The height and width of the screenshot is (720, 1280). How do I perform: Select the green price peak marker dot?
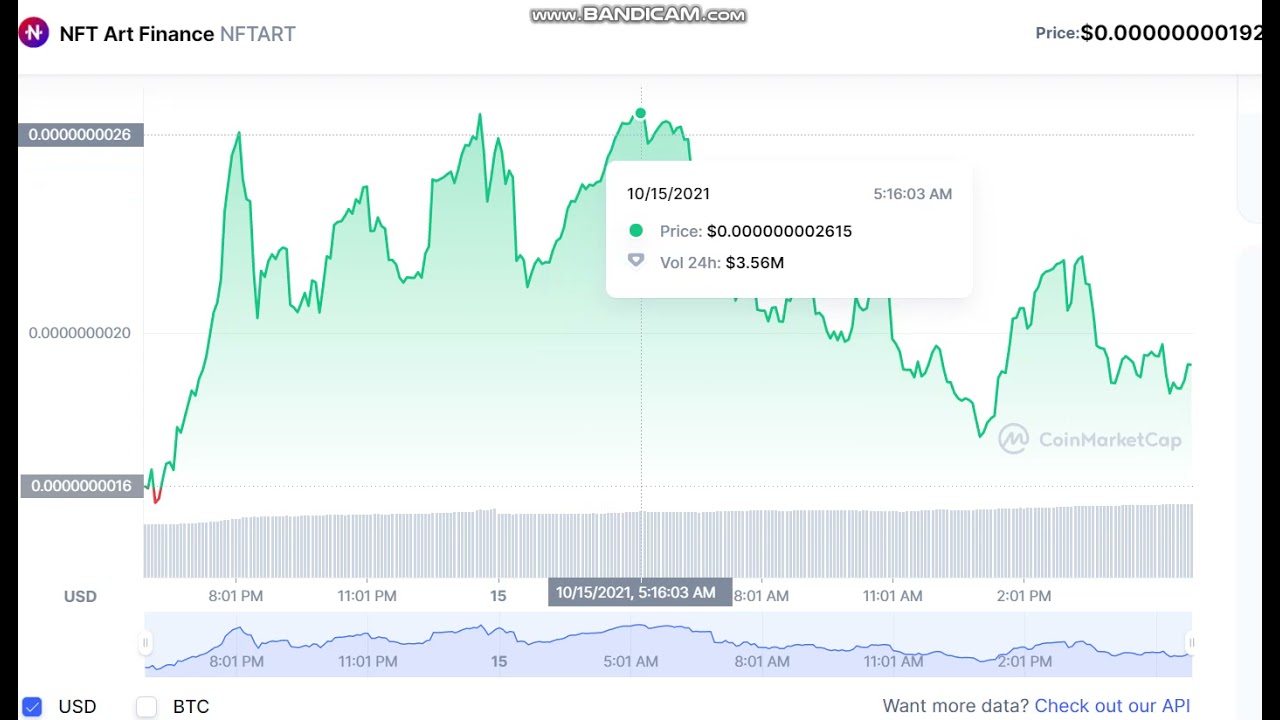(640, 113)
